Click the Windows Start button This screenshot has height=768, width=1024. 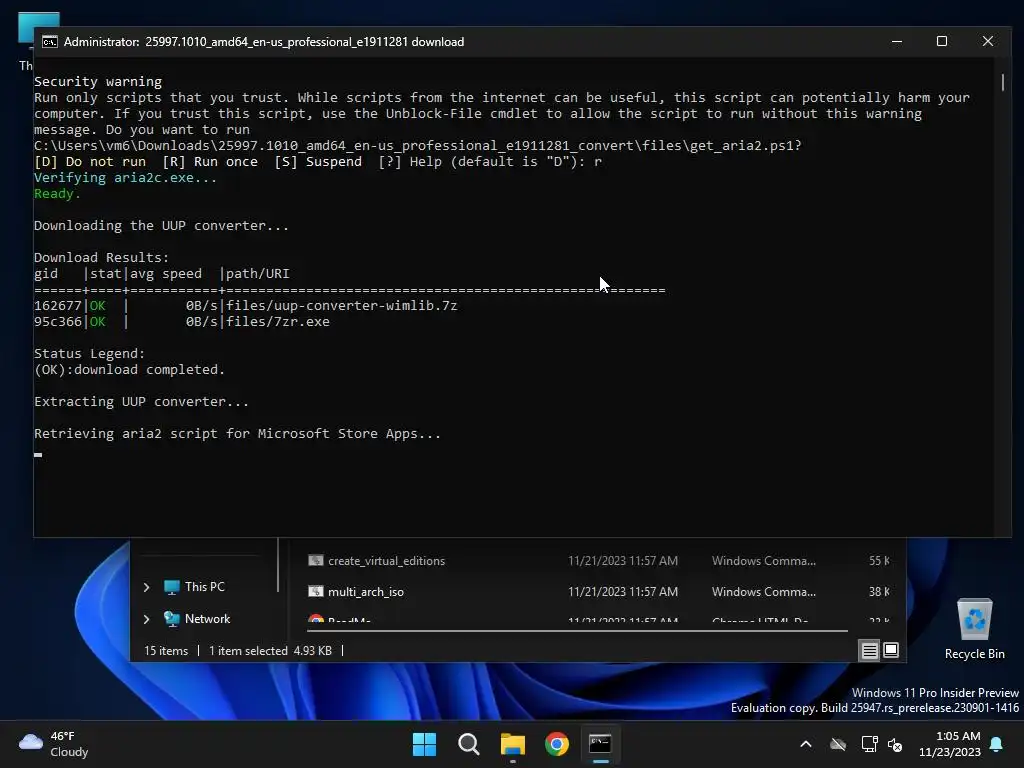click(x=424, y=744)
